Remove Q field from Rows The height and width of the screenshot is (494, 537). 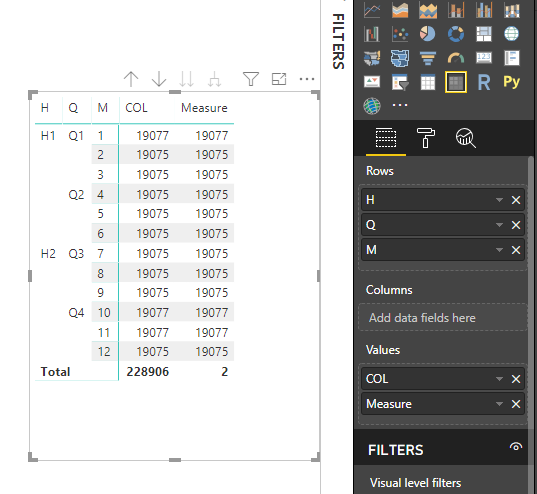(516, 225)
